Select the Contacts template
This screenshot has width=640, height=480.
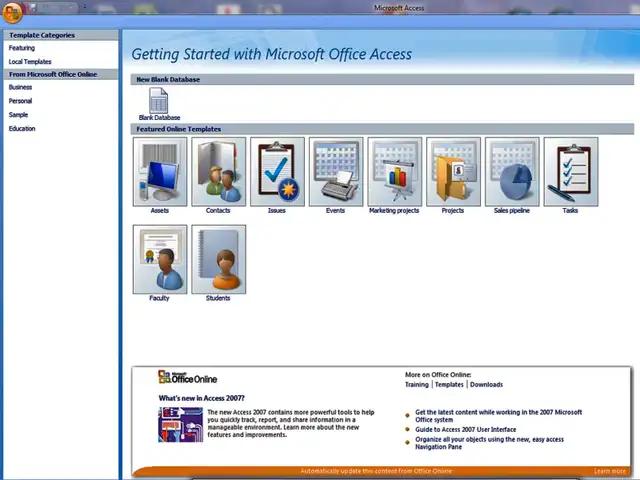point(218,176)
